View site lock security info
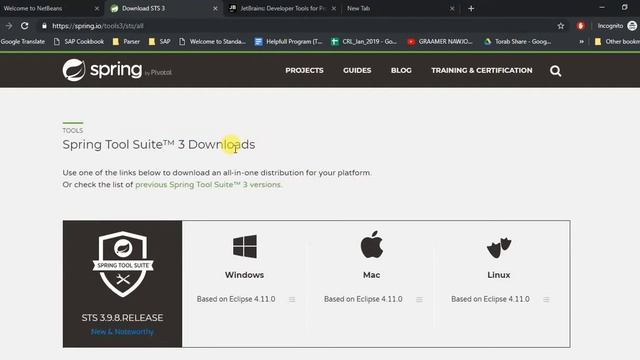640x360 pixels. [44, 26]
